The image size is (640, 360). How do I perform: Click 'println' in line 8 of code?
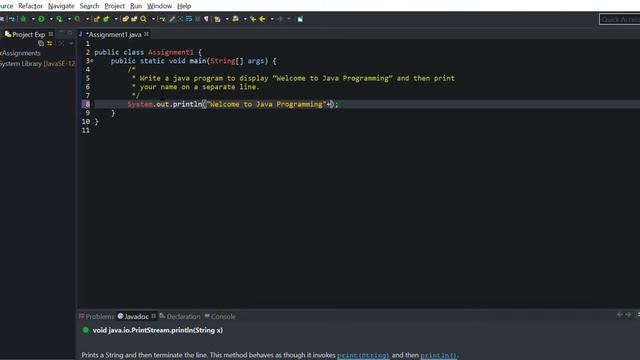point(187,104)
